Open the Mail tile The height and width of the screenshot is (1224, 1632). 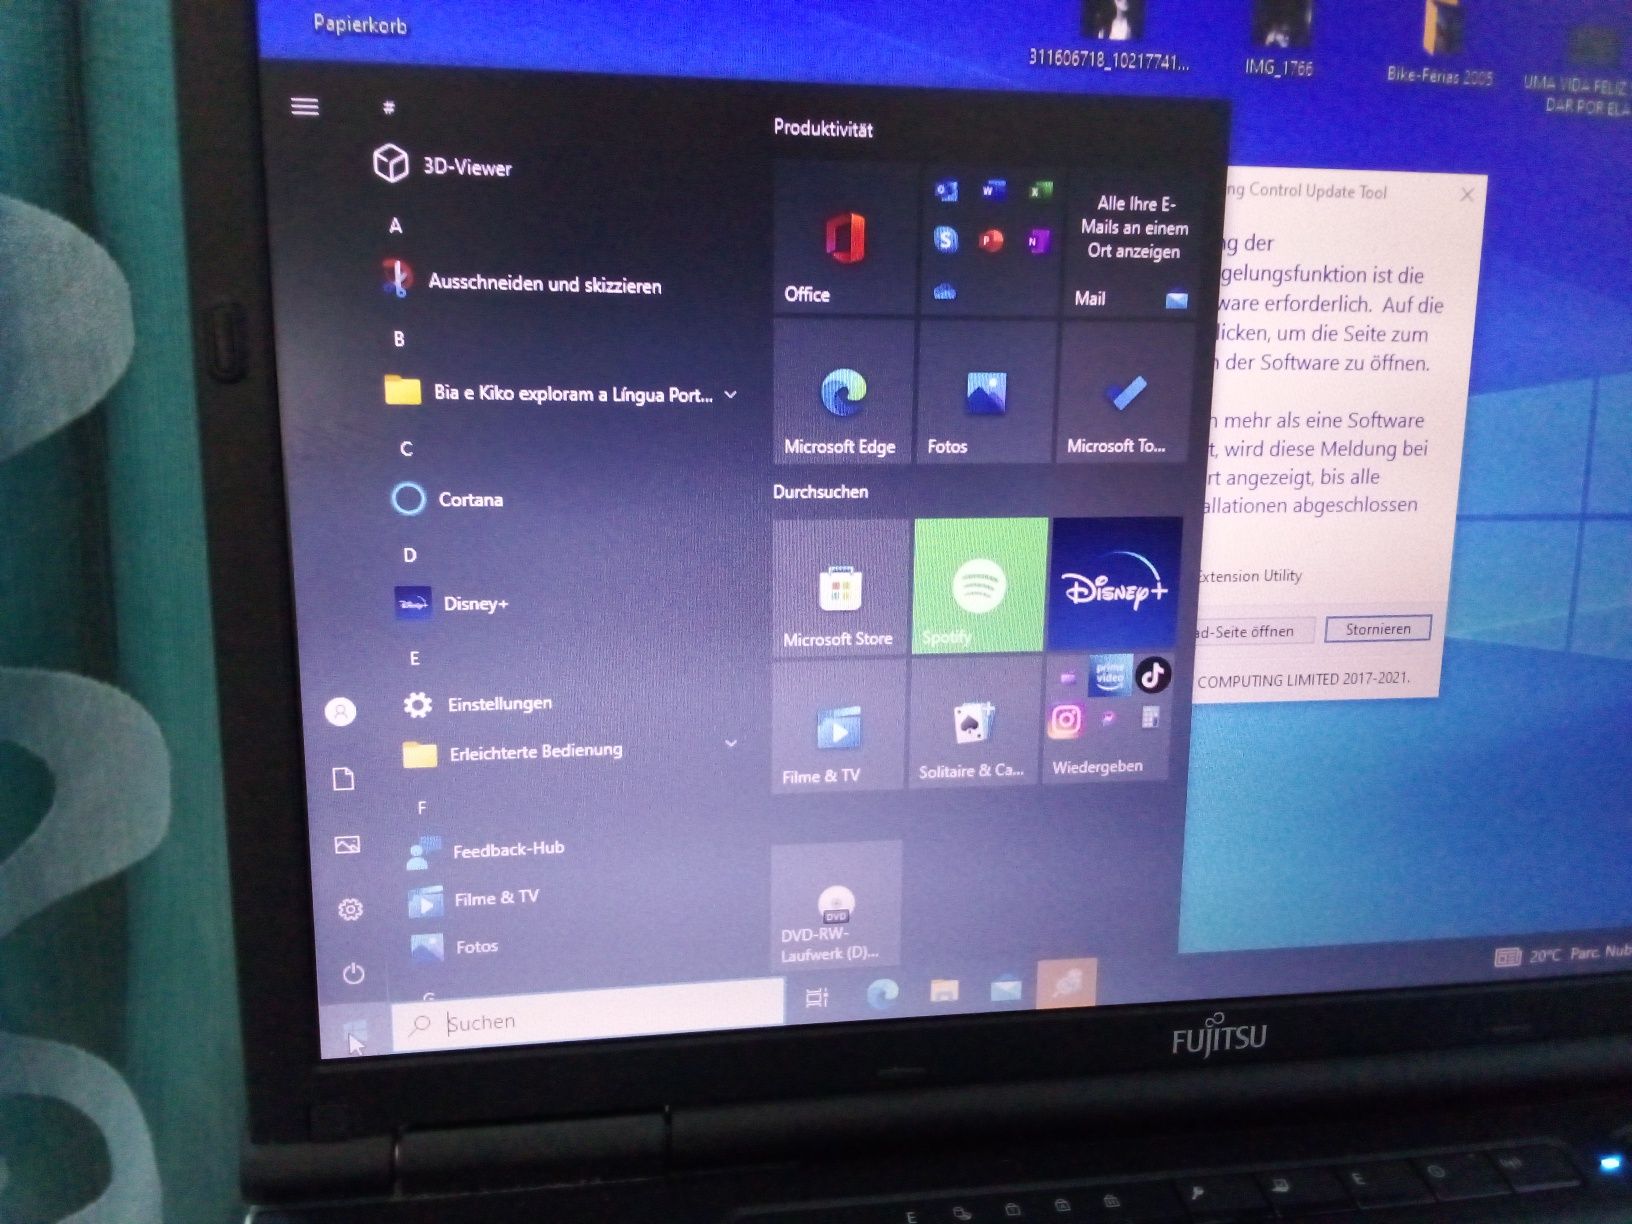pos(1130,245)
